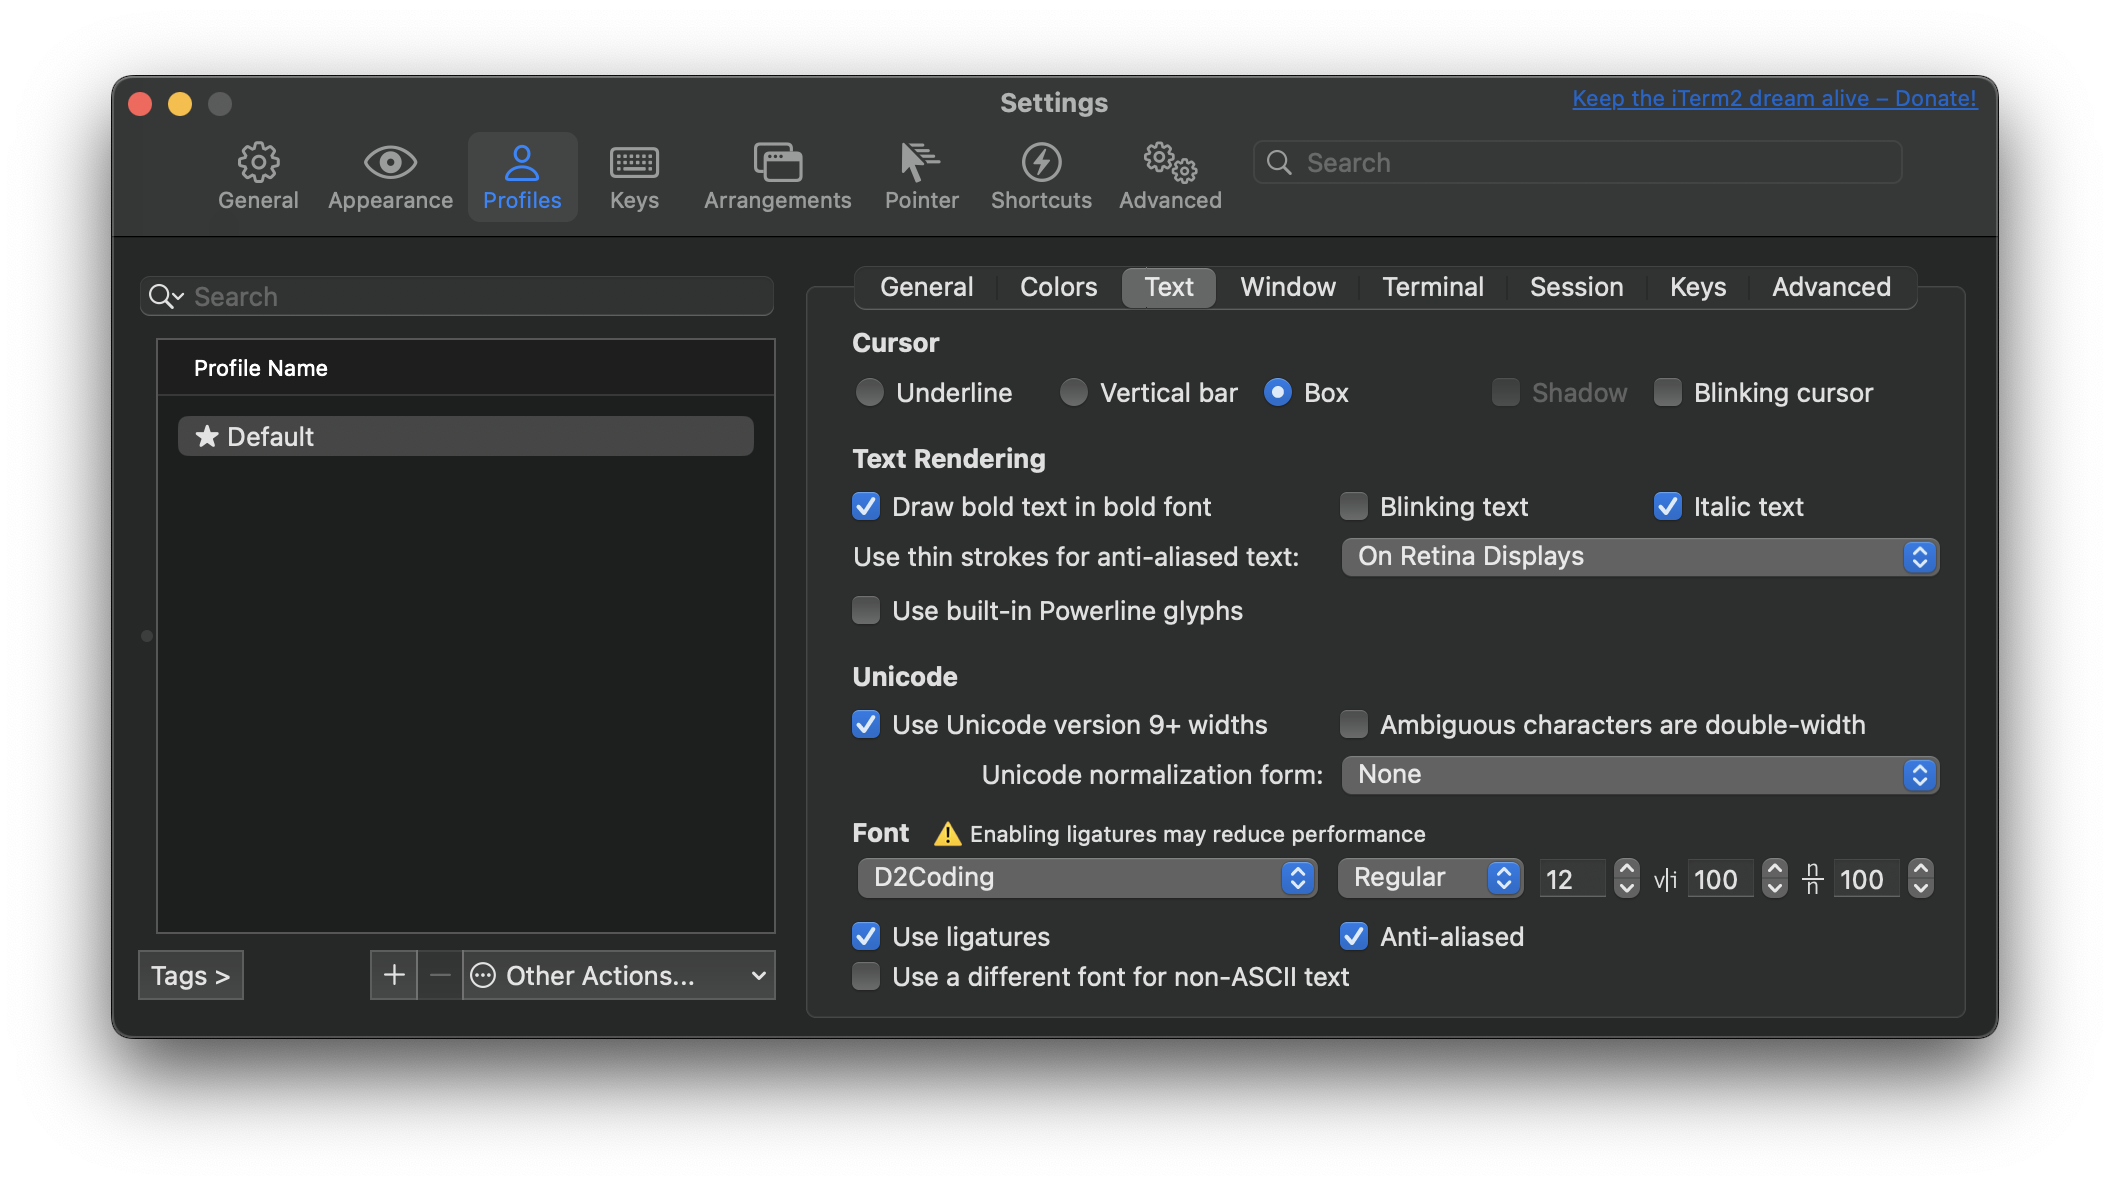The image size is (2110, 1186).
Task: Switch to the Colors tab
Action: 1058,288
